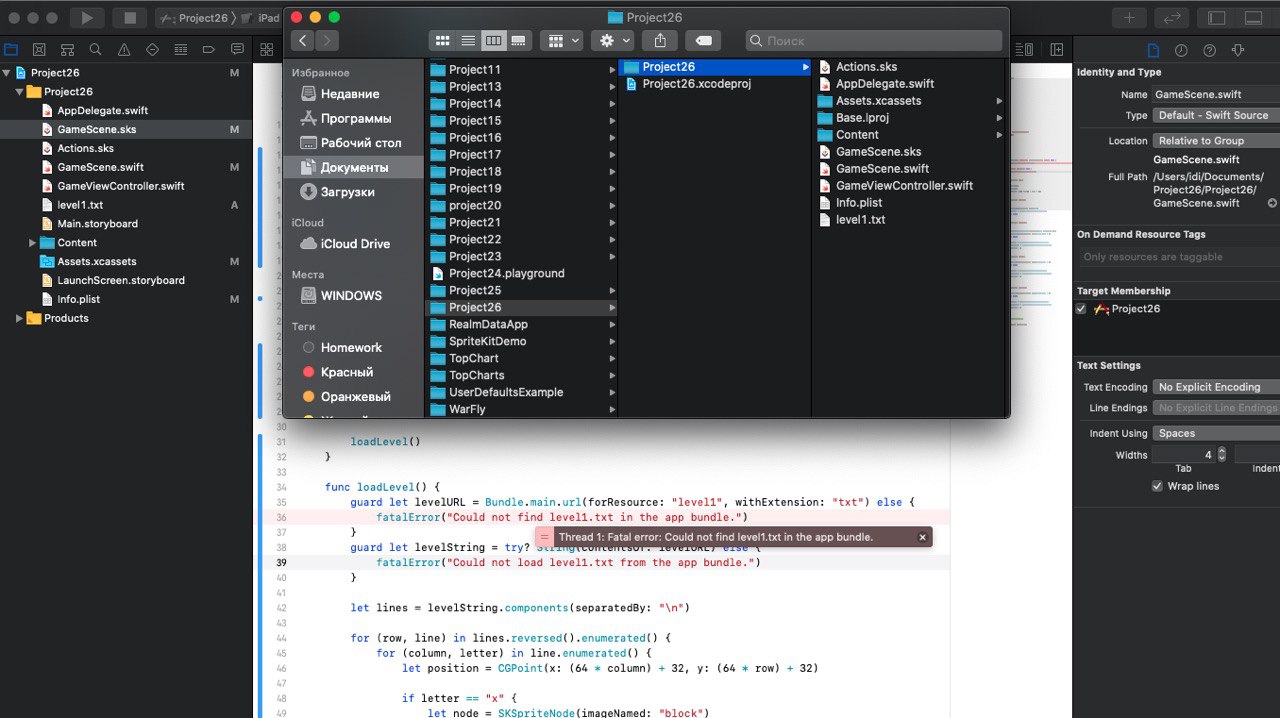
Task: Toggle the Xcode navigator panel
Action: (1216, 17)
